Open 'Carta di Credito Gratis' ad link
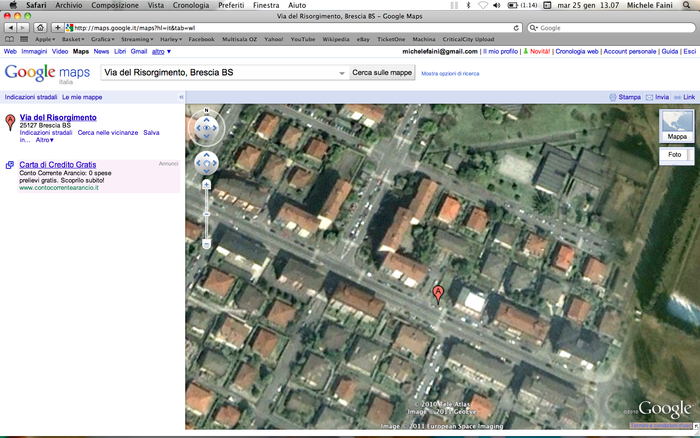700x438 pixels. click(x=58, y=165)
